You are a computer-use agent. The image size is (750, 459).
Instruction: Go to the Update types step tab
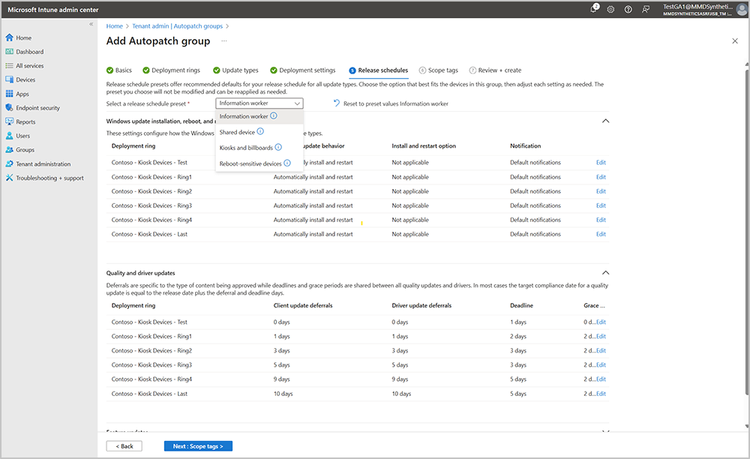(x=235, y=70)
